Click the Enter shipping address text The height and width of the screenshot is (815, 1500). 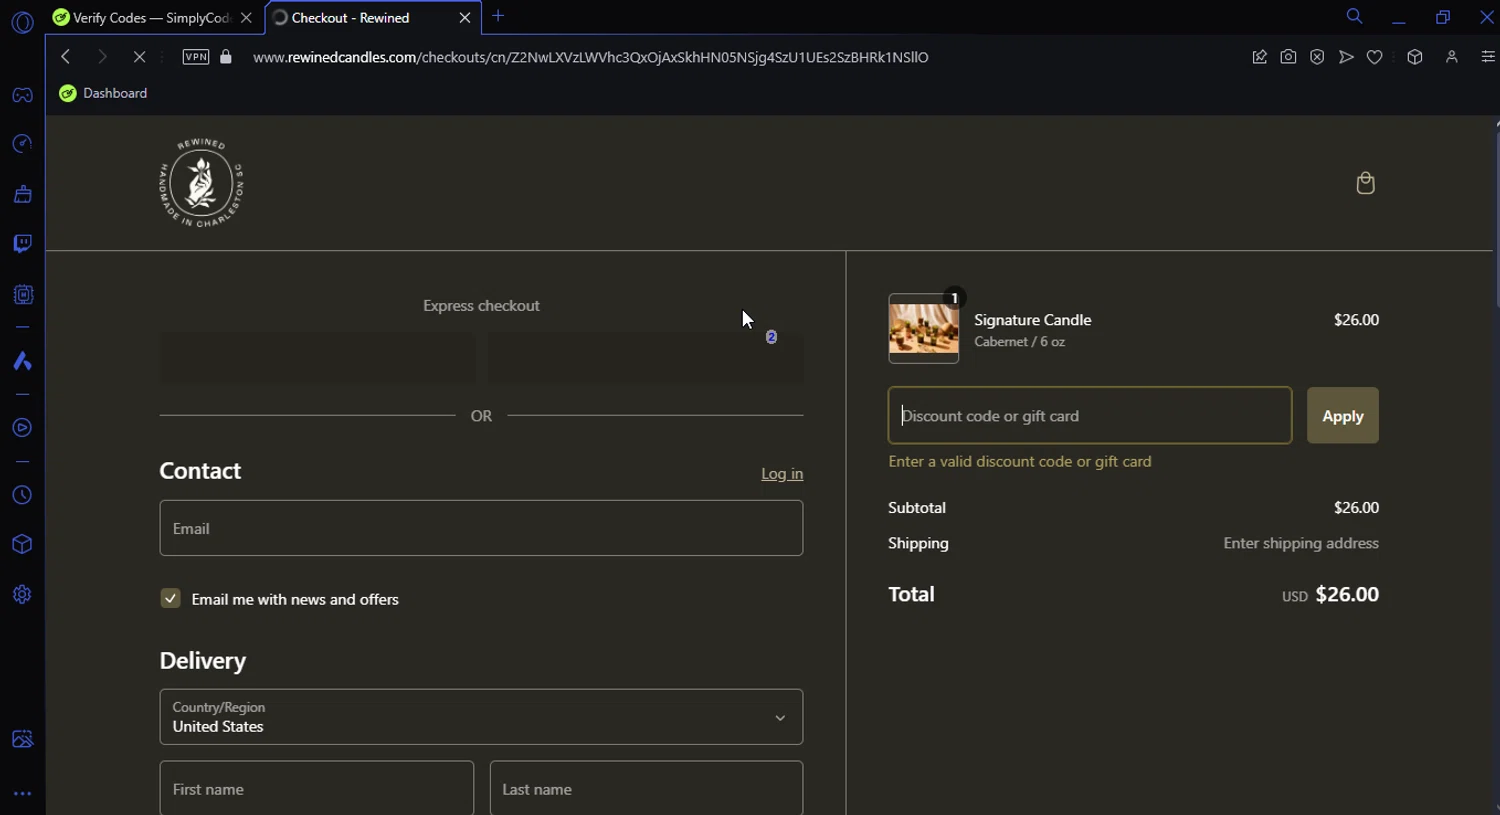pyautogui.click(x=1301, y=543)
